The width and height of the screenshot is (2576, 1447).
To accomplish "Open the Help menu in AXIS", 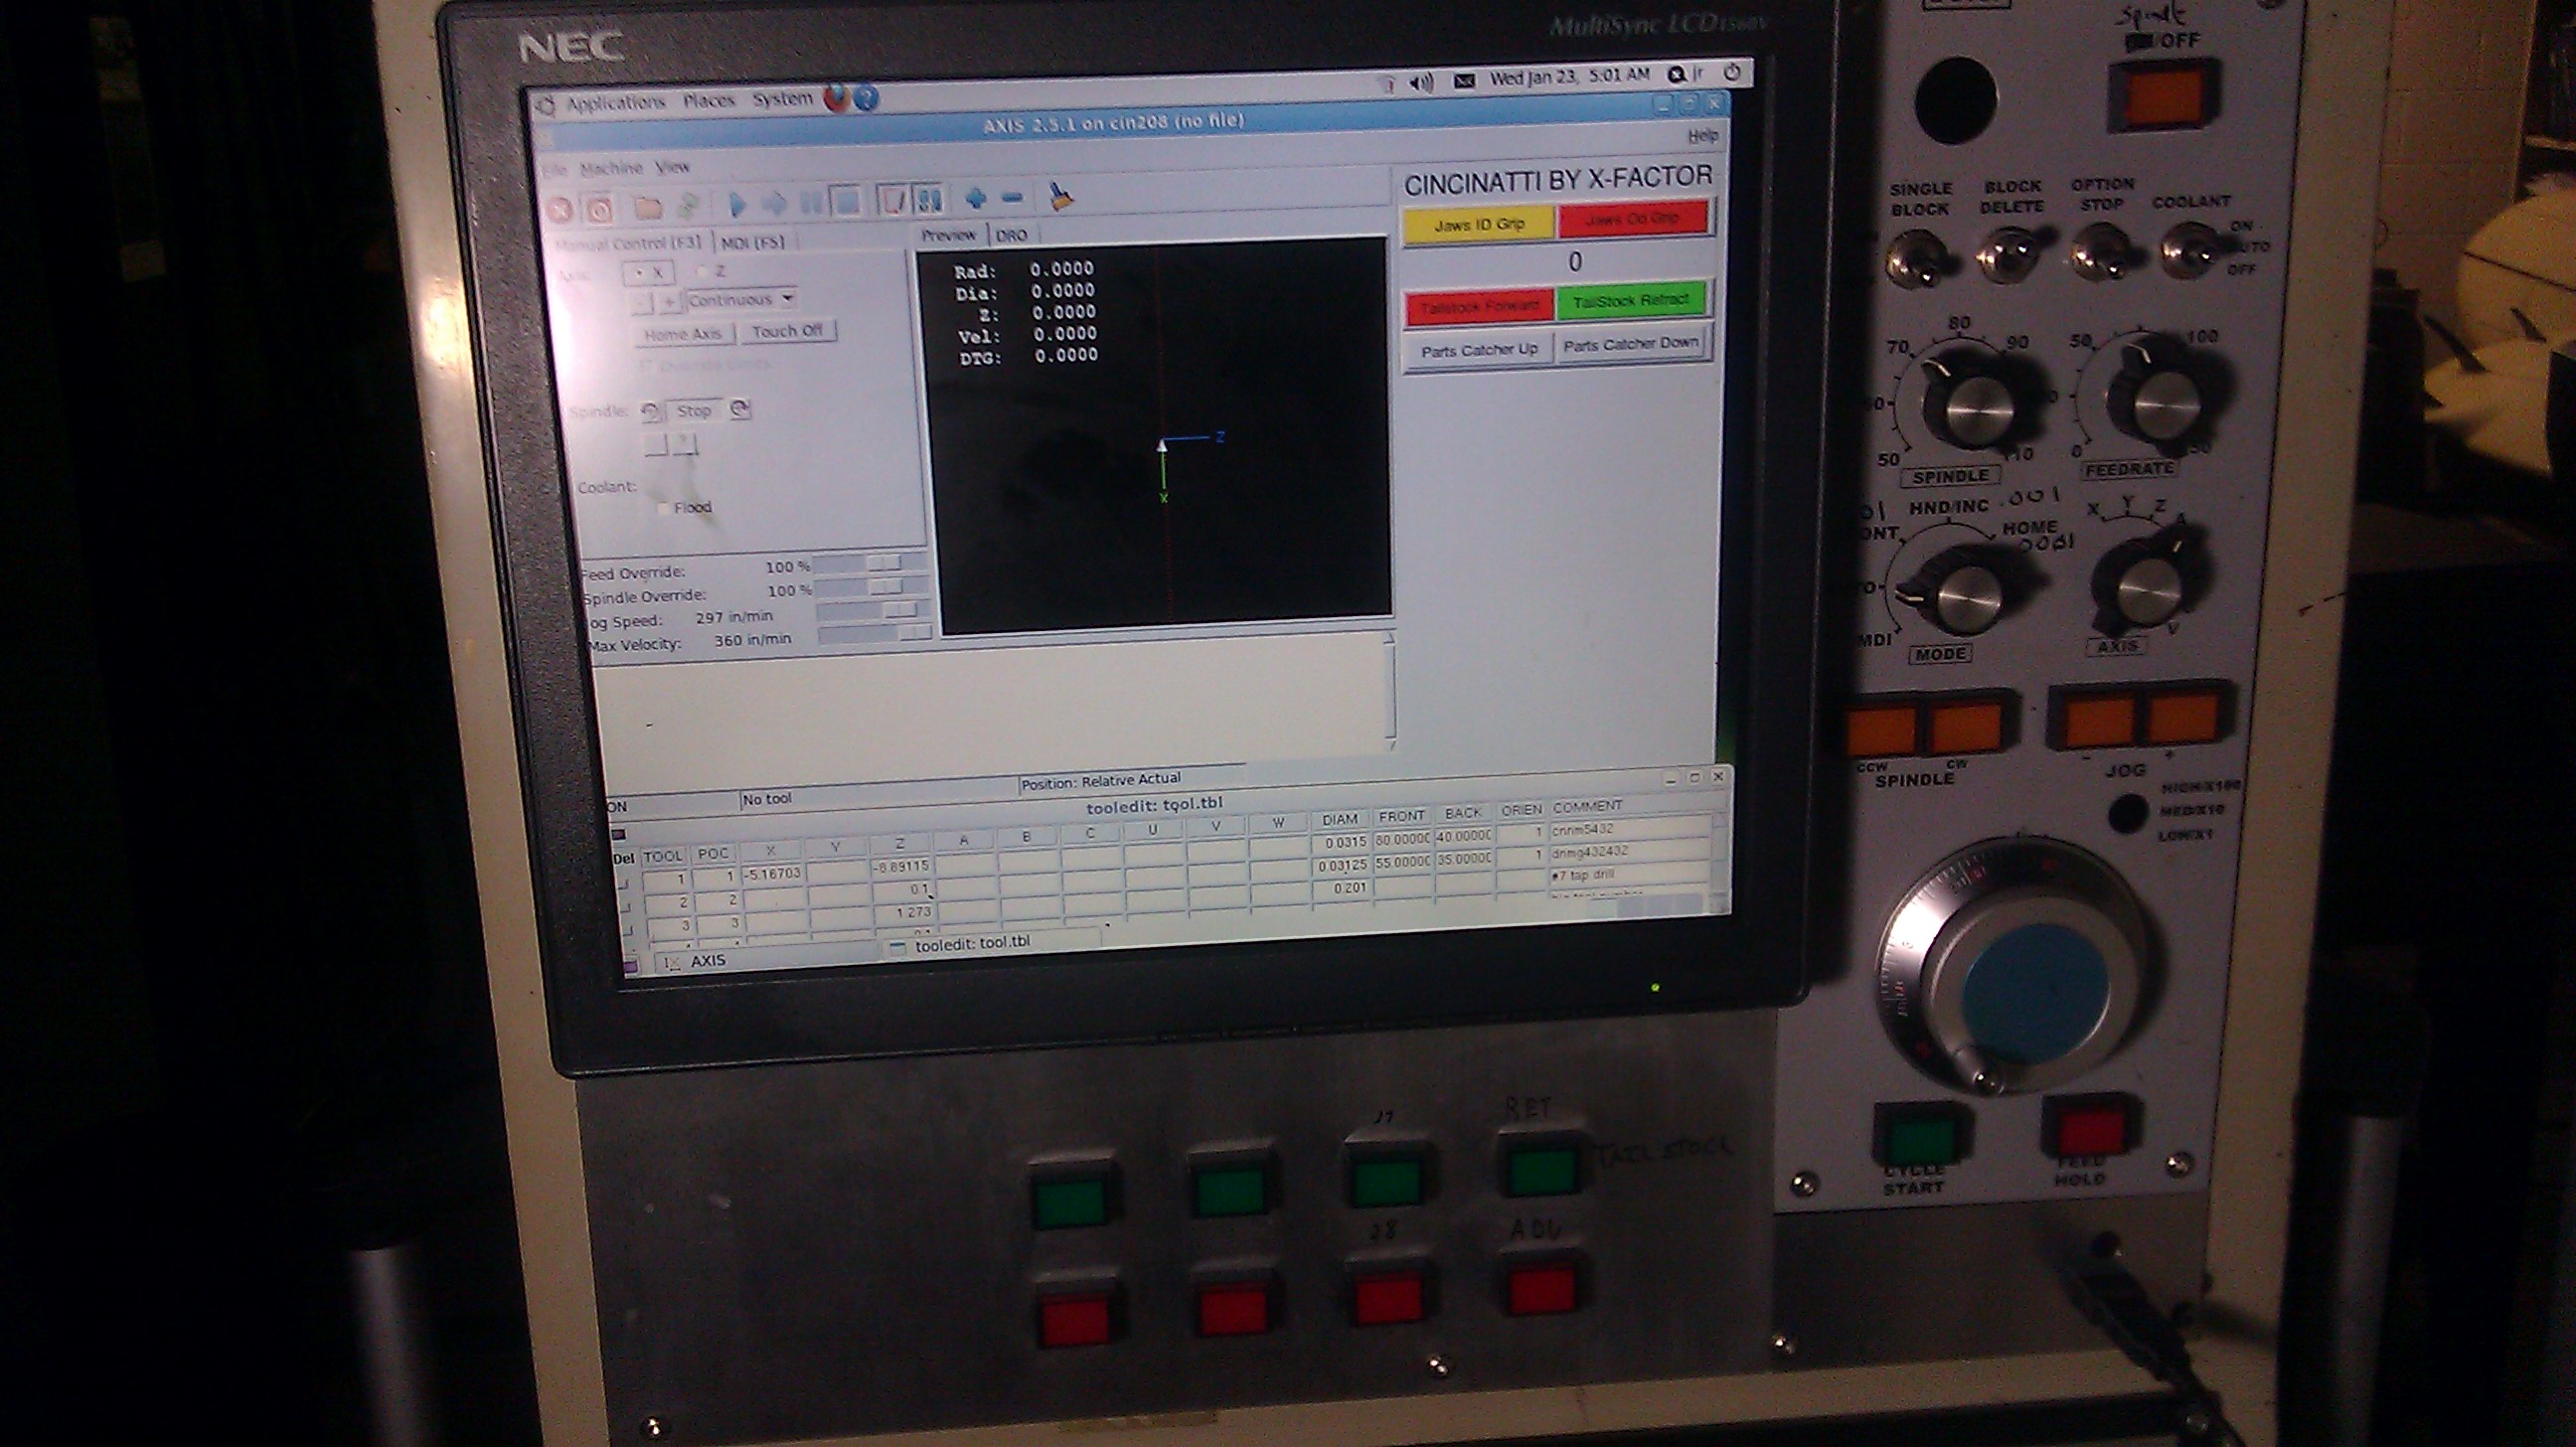I will [1702, 135].
